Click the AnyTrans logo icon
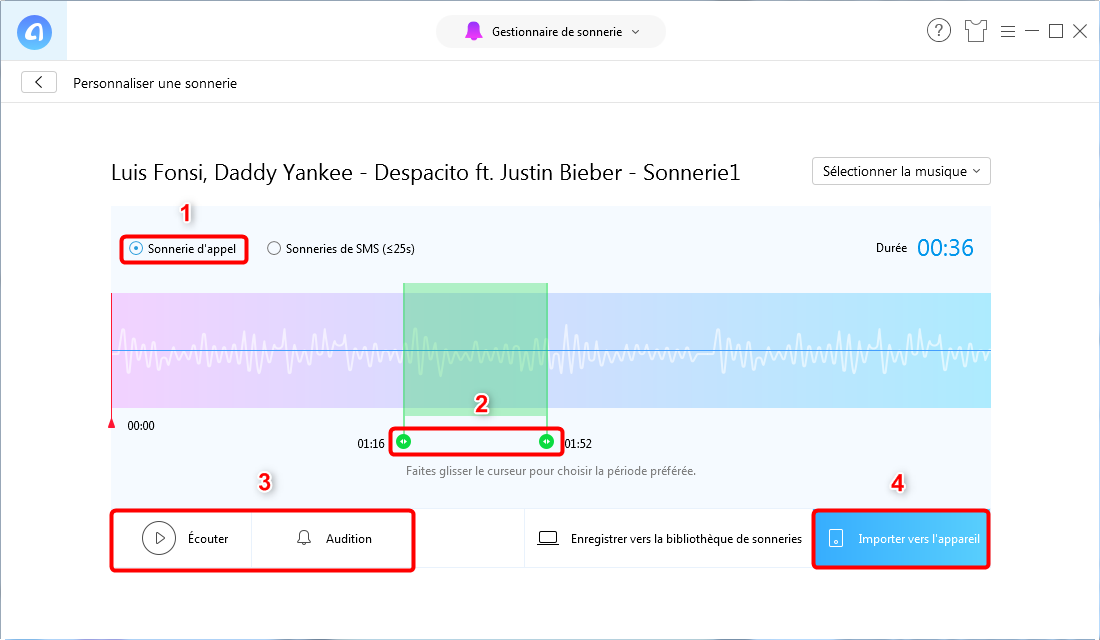Image resolution: width=1100 pixels, height=640 pixels. 34,32
